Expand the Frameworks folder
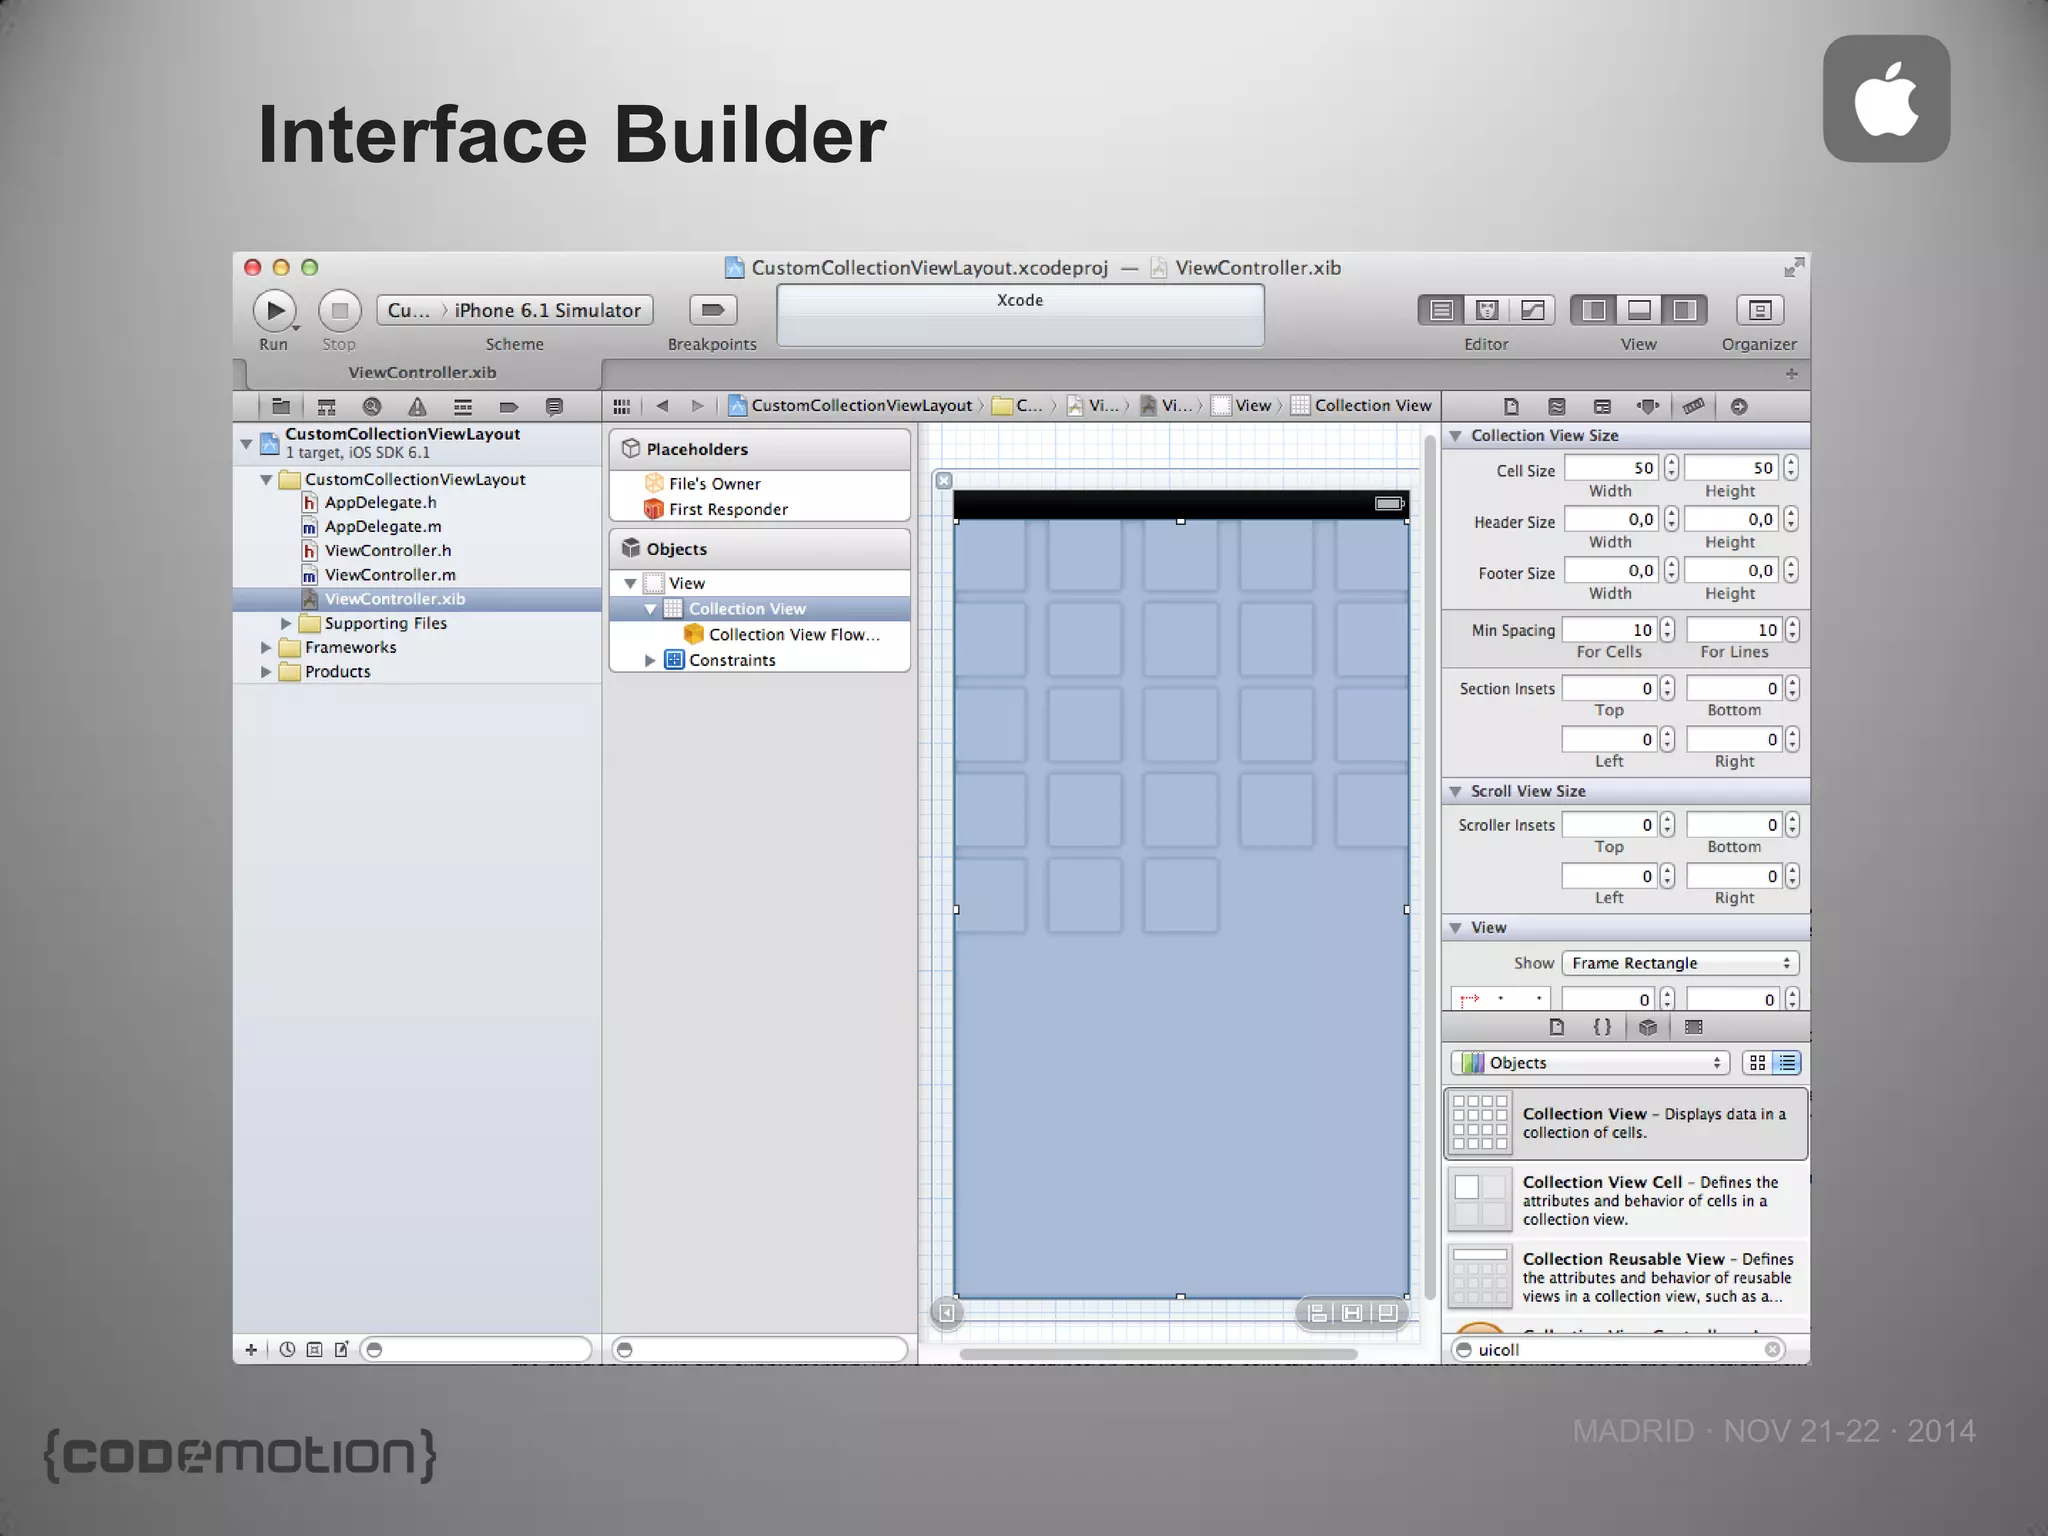The height and width of the screenshot is (1536, 2048). pos(266,647)
